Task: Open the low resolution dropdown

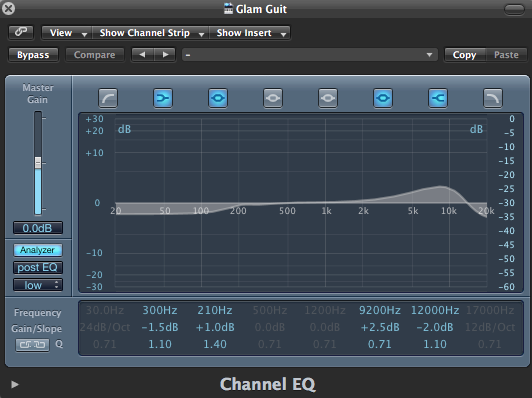Action: pyautogui.click(x=38, y=285)
